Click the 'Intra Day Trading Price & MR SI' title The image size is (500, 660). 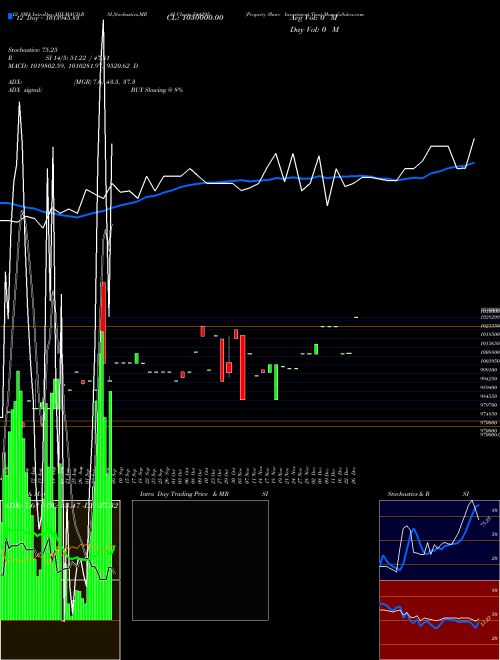(x=204, y=494)
